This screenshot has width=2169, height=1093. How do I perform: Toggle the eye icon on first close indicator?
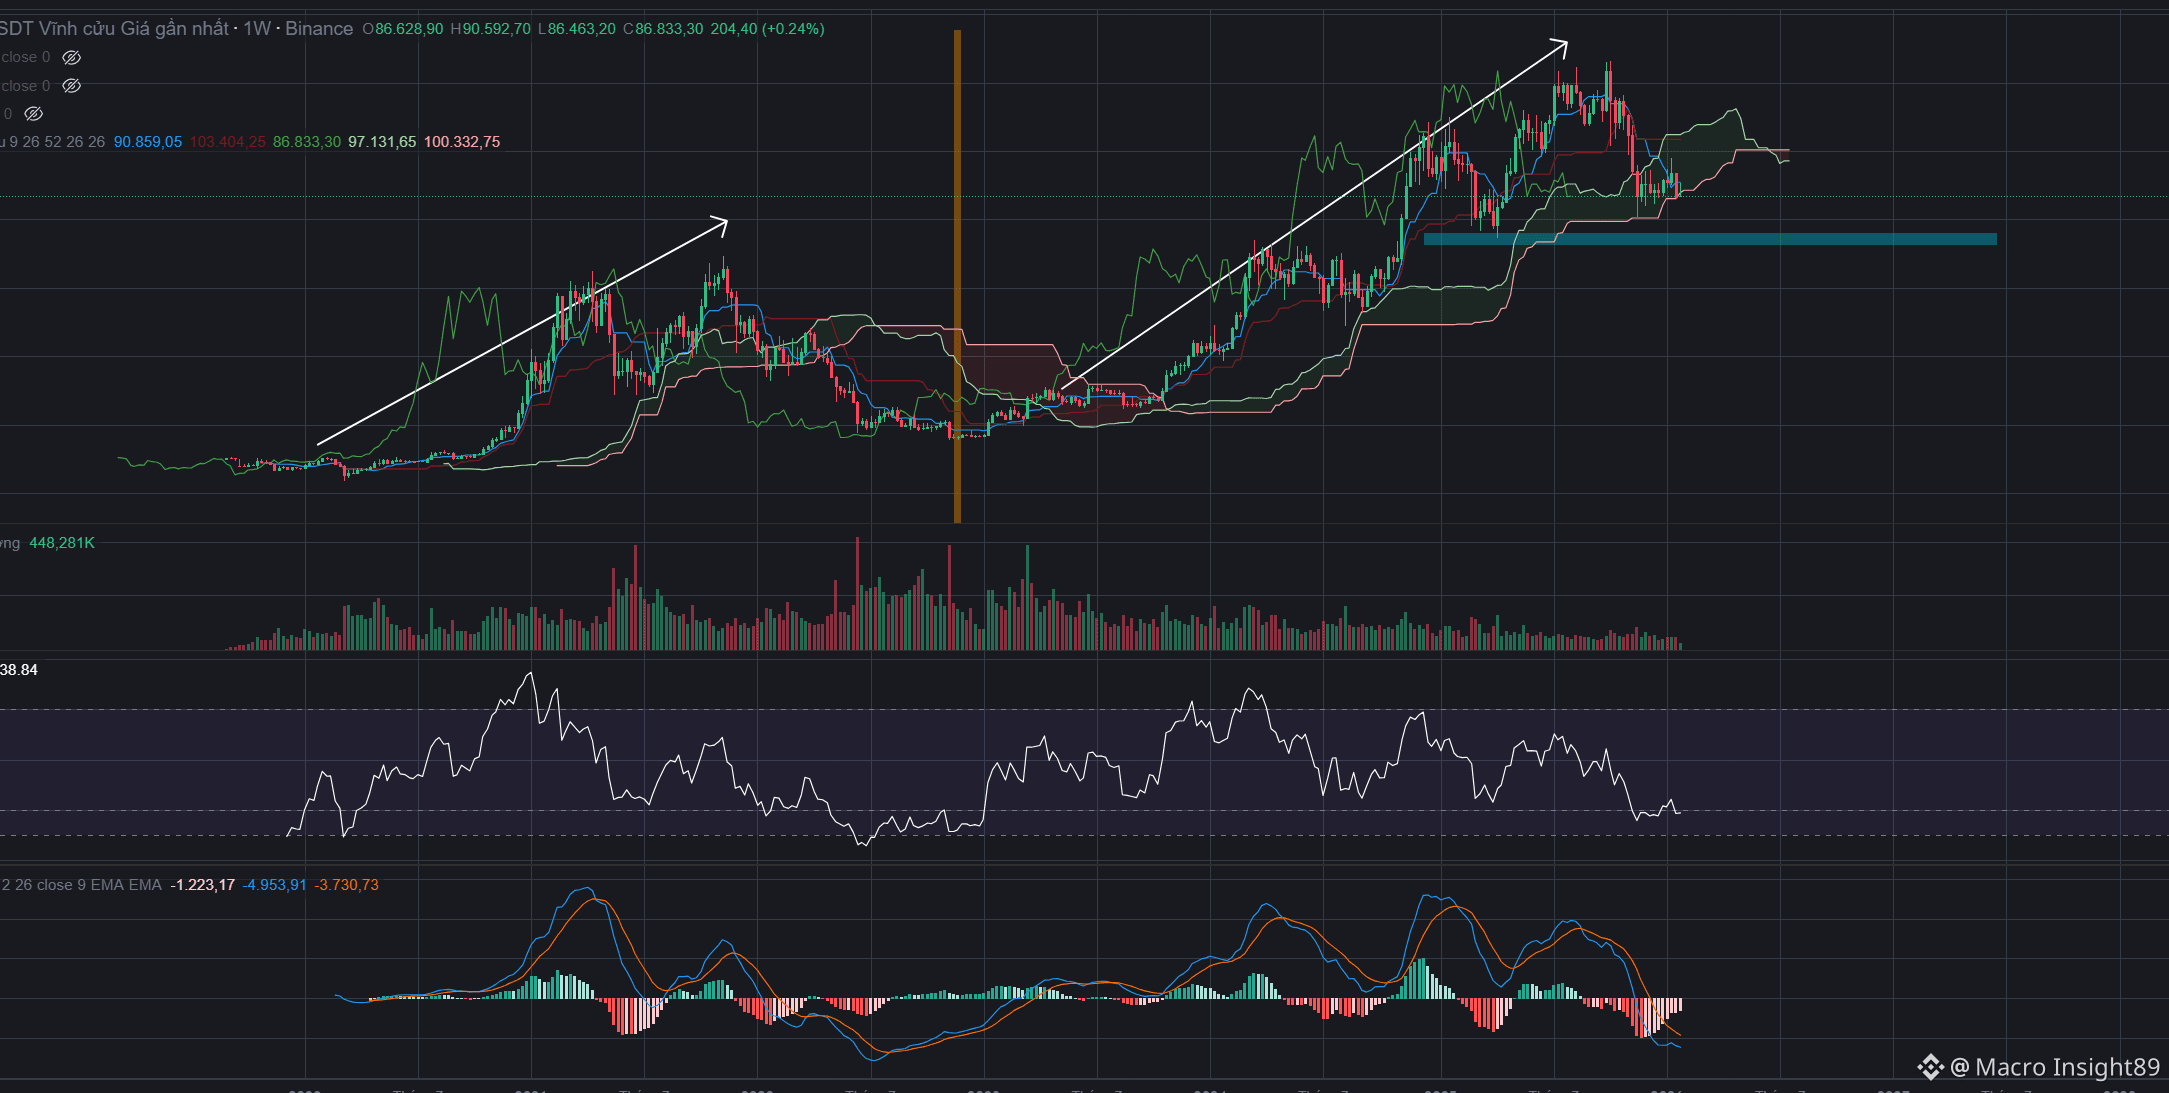click(x=72, y=58)
